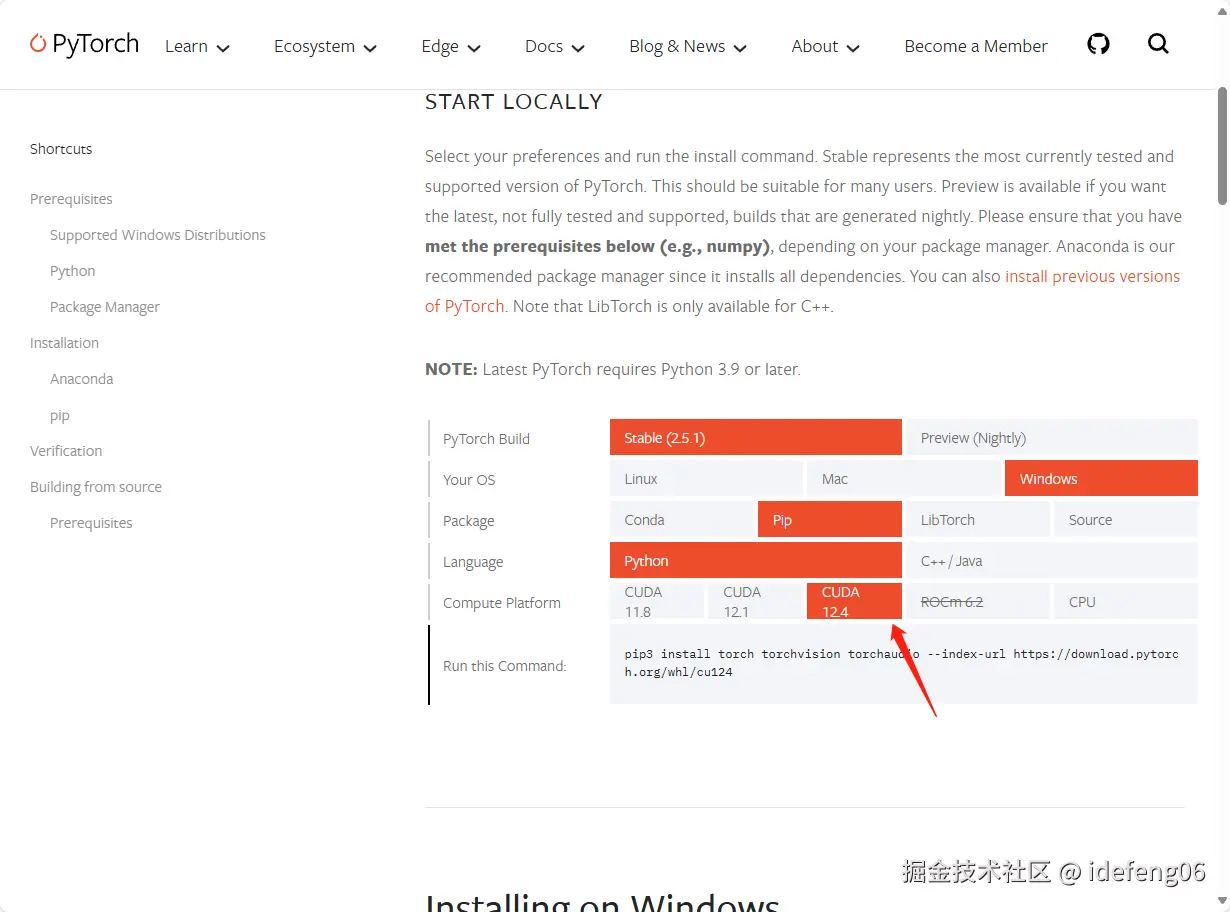Viewport: 1230px width, 912px height.
Task: Jump to Building from source section
Action: click(x=96, y=487)
